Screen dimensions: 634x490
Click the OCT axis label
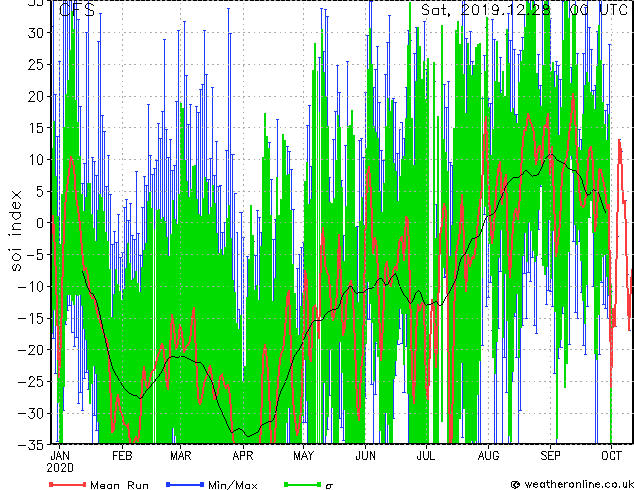pyautogui.click(x=611, y=456)
